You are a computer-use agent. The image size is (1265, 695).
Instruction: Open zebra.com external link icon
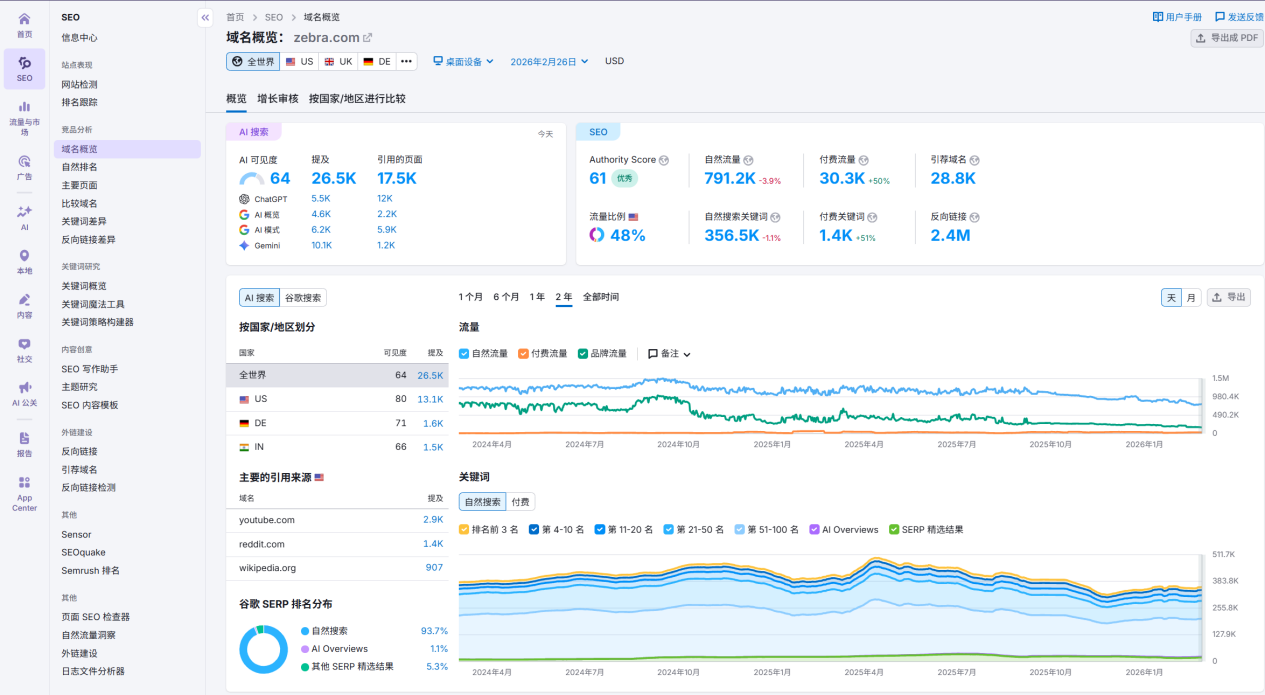367,38
